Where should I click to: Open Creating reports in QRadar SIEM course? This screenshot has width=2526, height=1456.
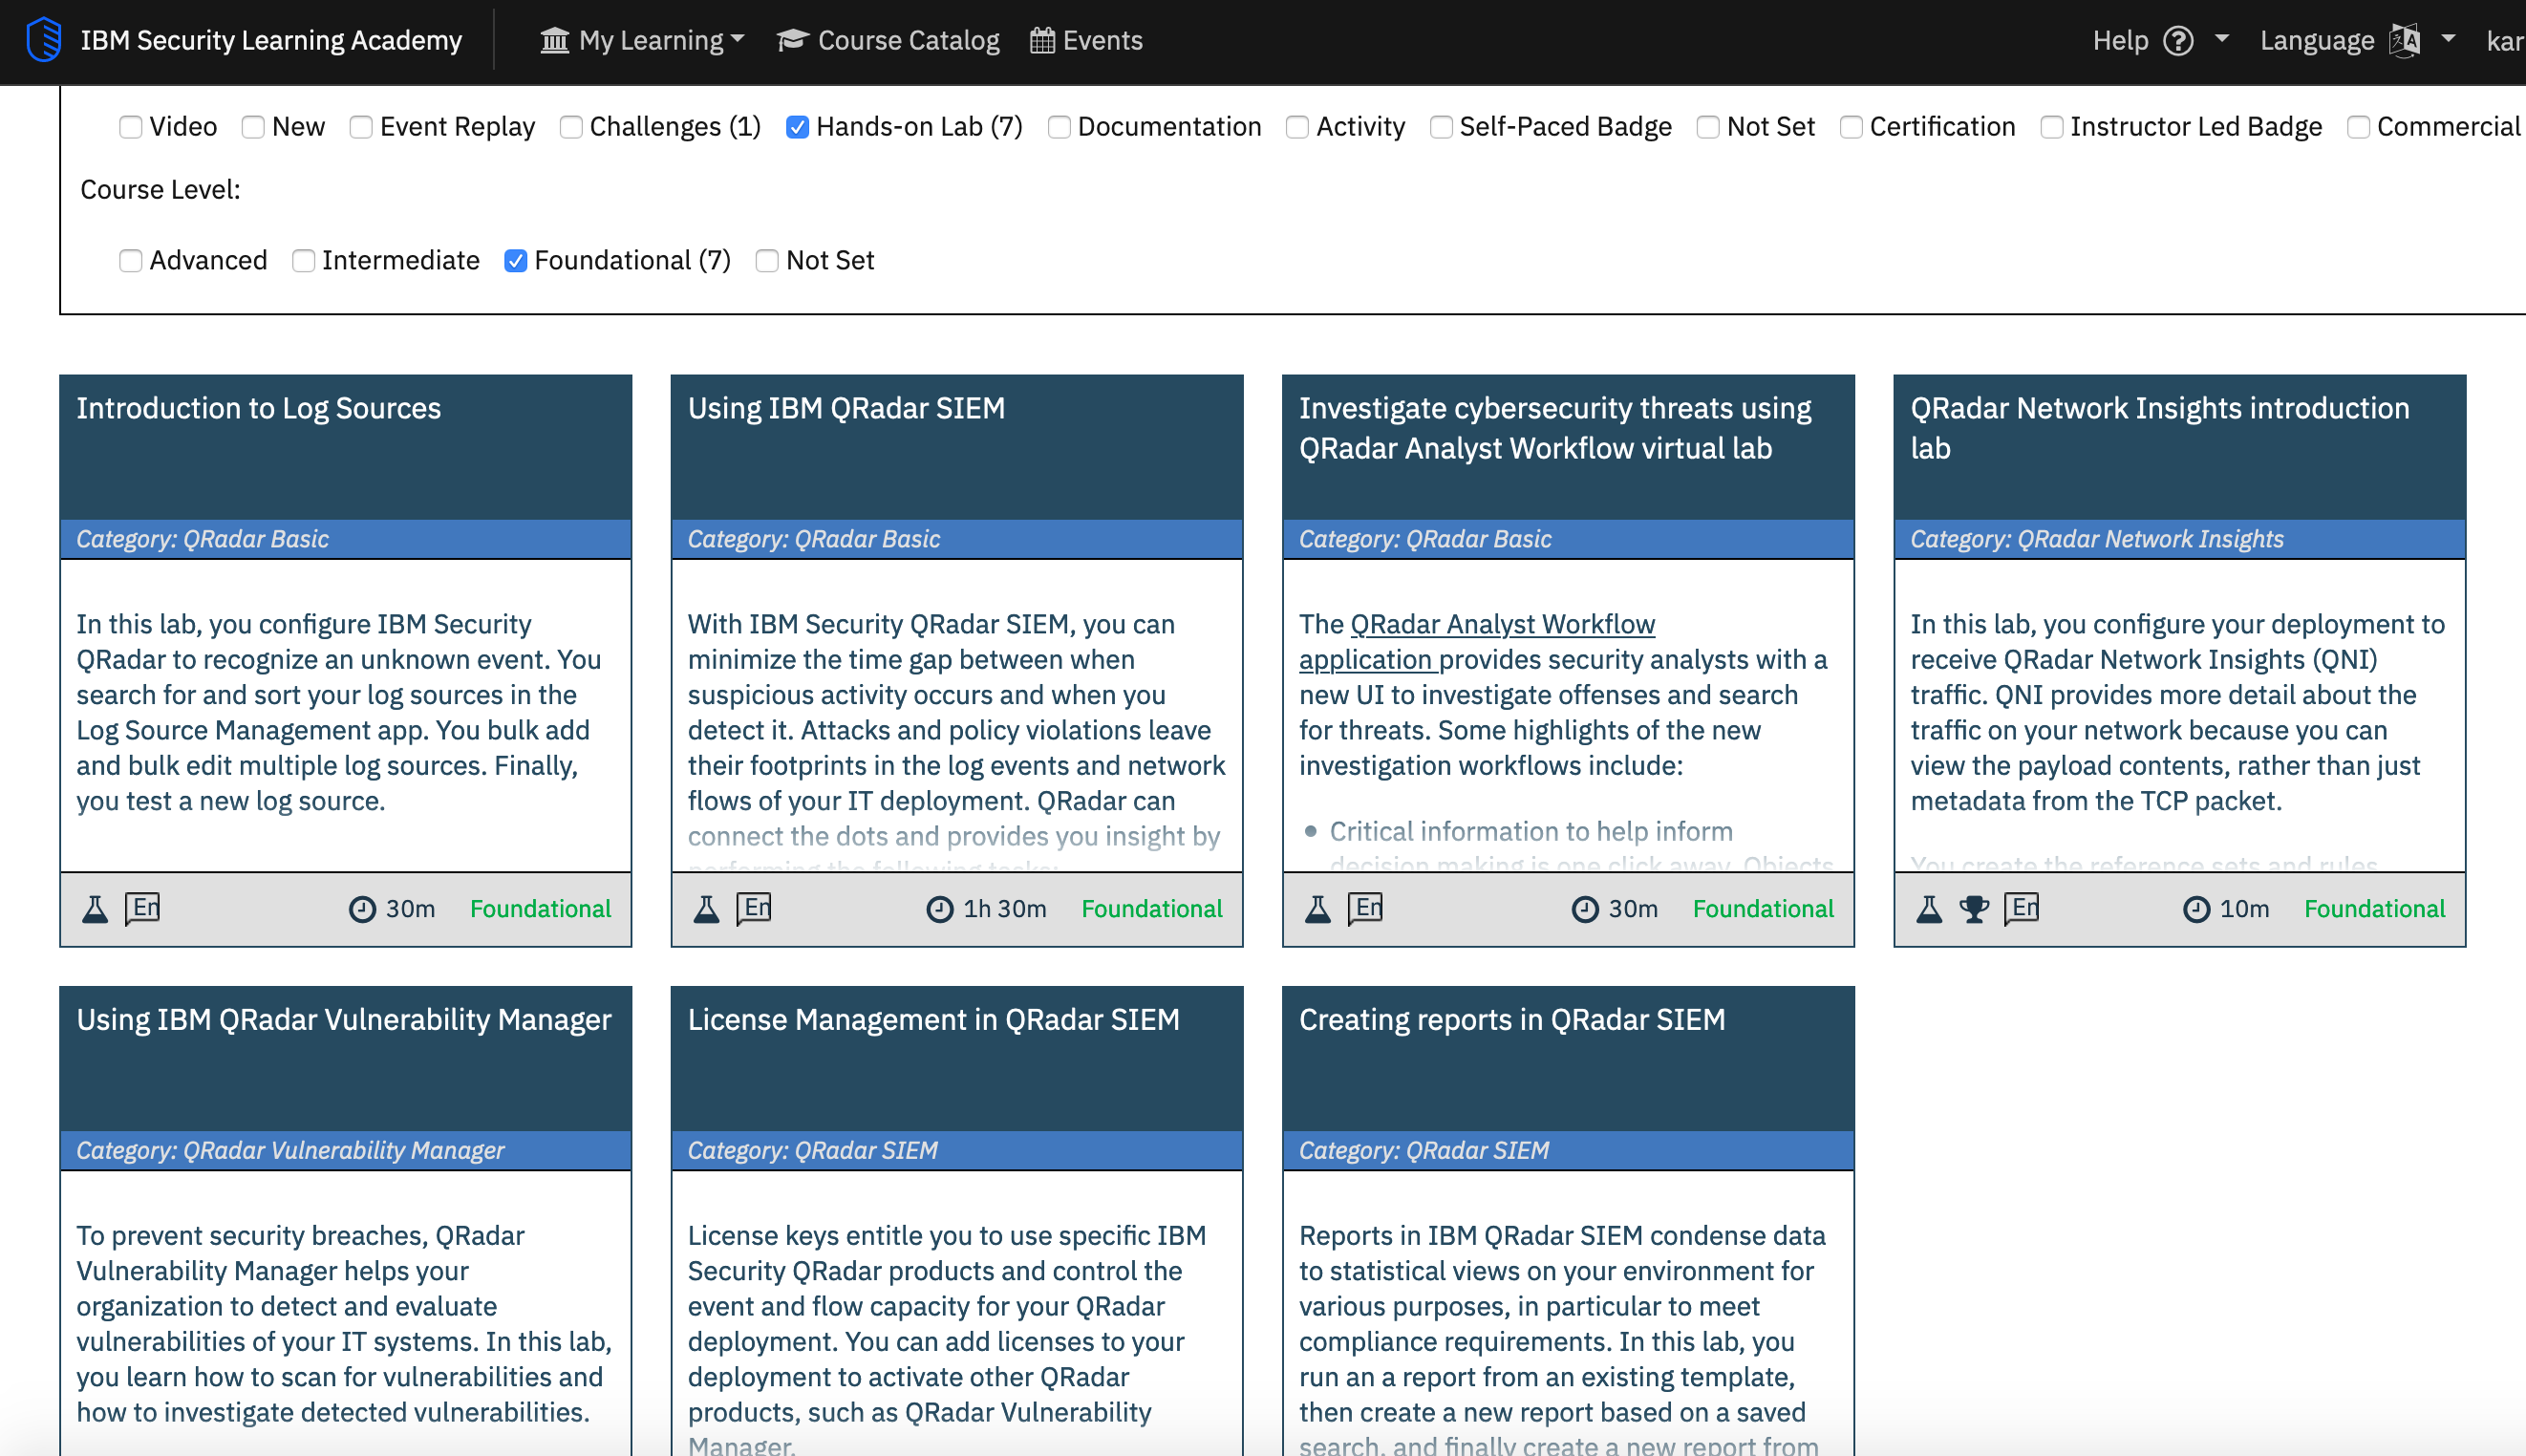tap(1512, 1020)
